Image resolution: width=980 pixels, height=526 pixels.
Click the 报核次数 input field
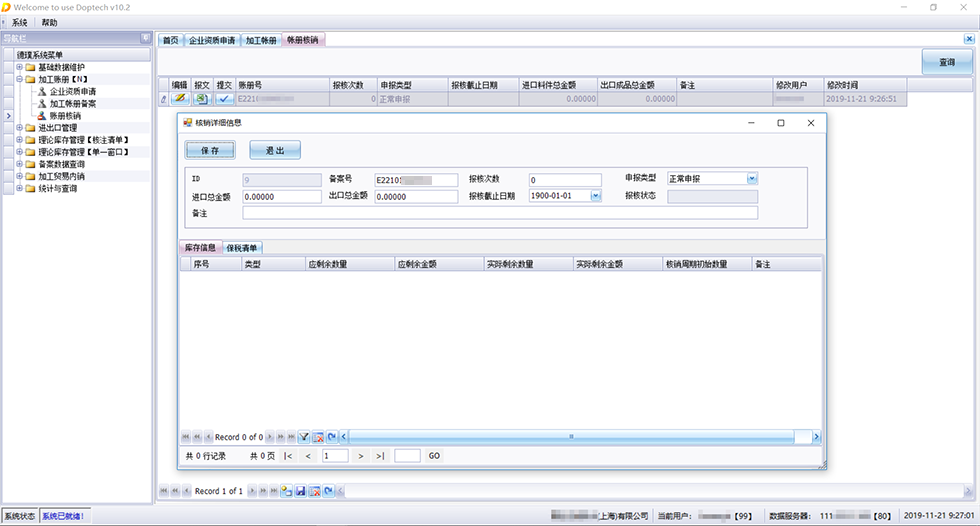[x=565, y=180]
